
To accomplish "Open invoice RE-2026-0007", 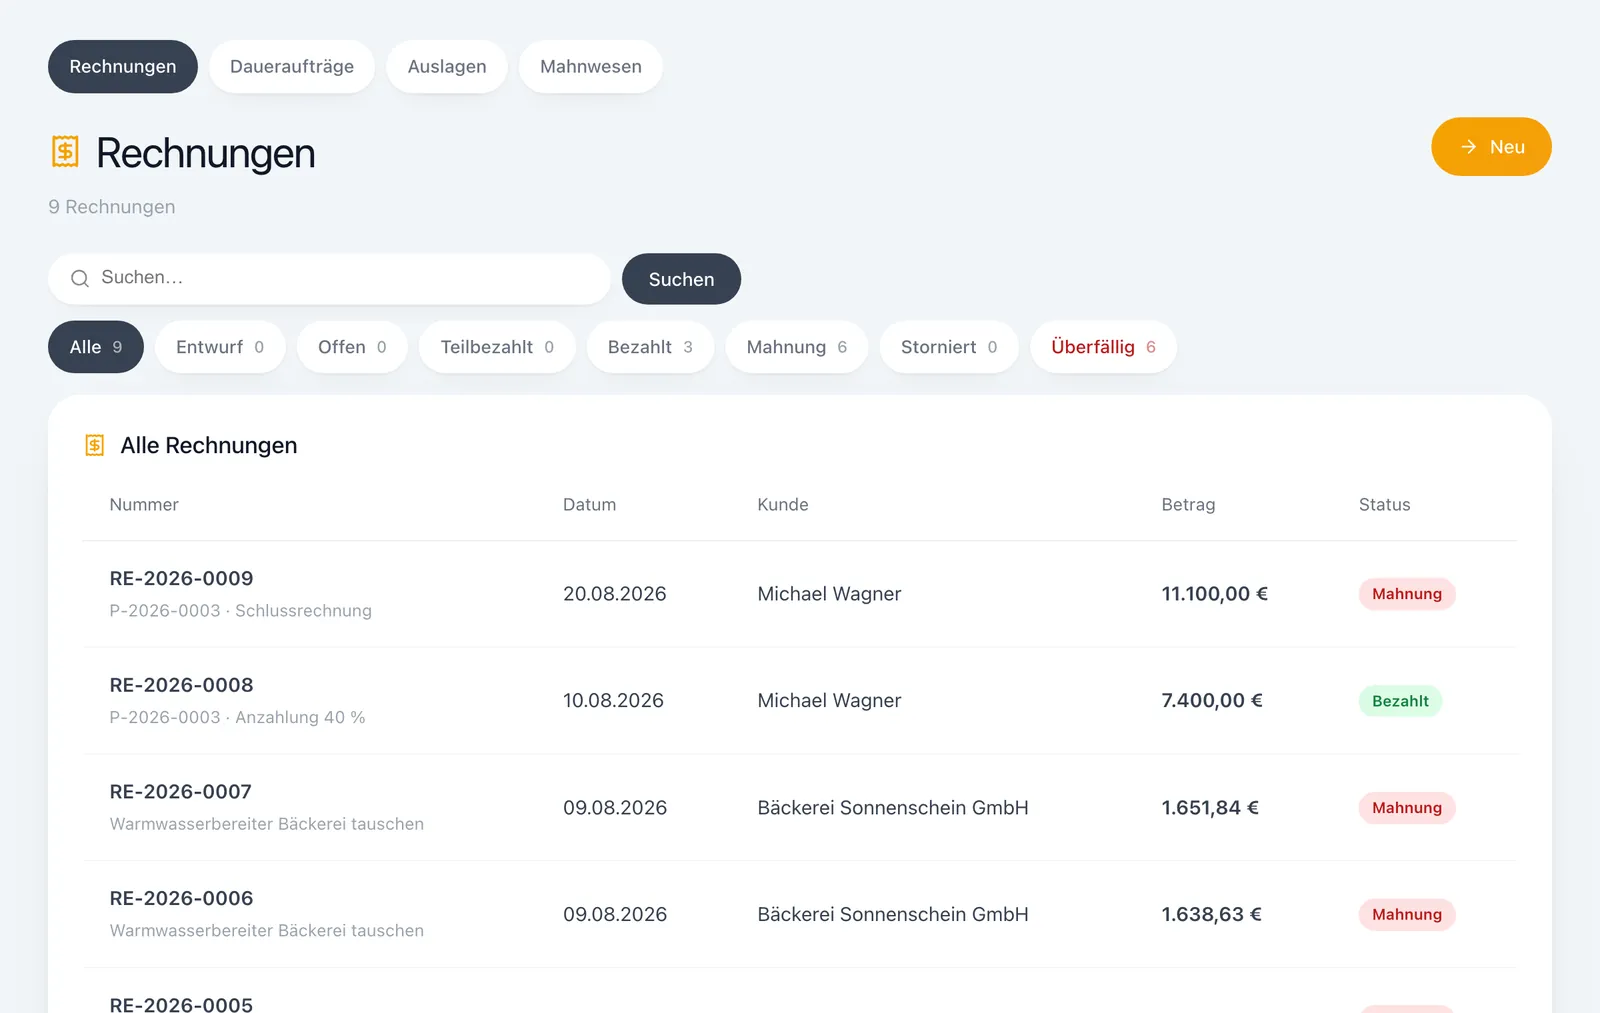I will pyautogui.click(x=800, y=808).
